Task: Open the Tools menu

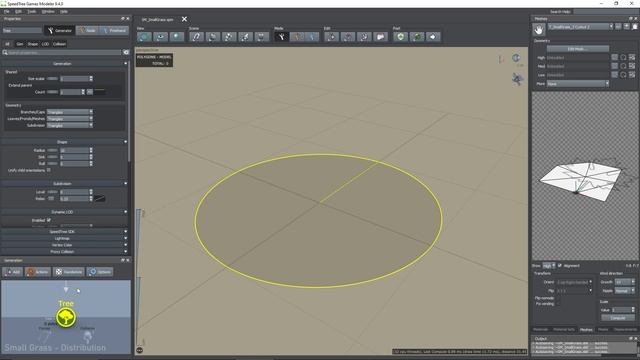Action: tap(31, 11)
